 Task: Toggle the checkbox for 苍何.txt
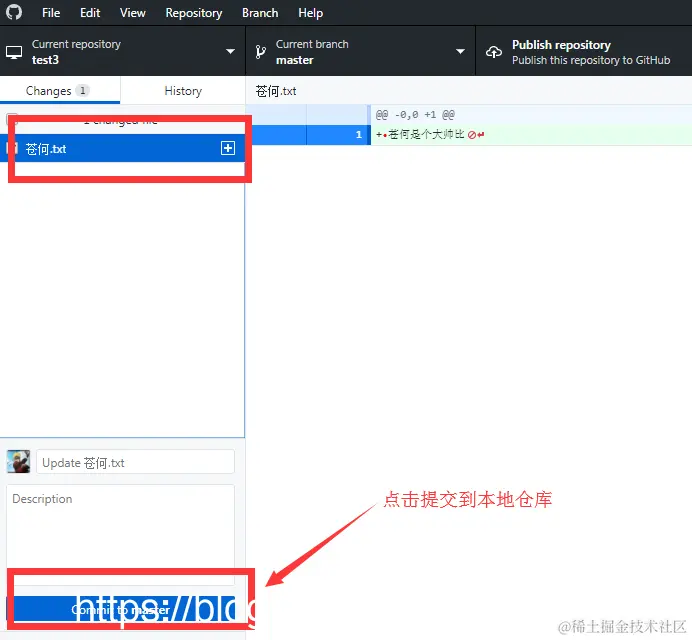11,149
